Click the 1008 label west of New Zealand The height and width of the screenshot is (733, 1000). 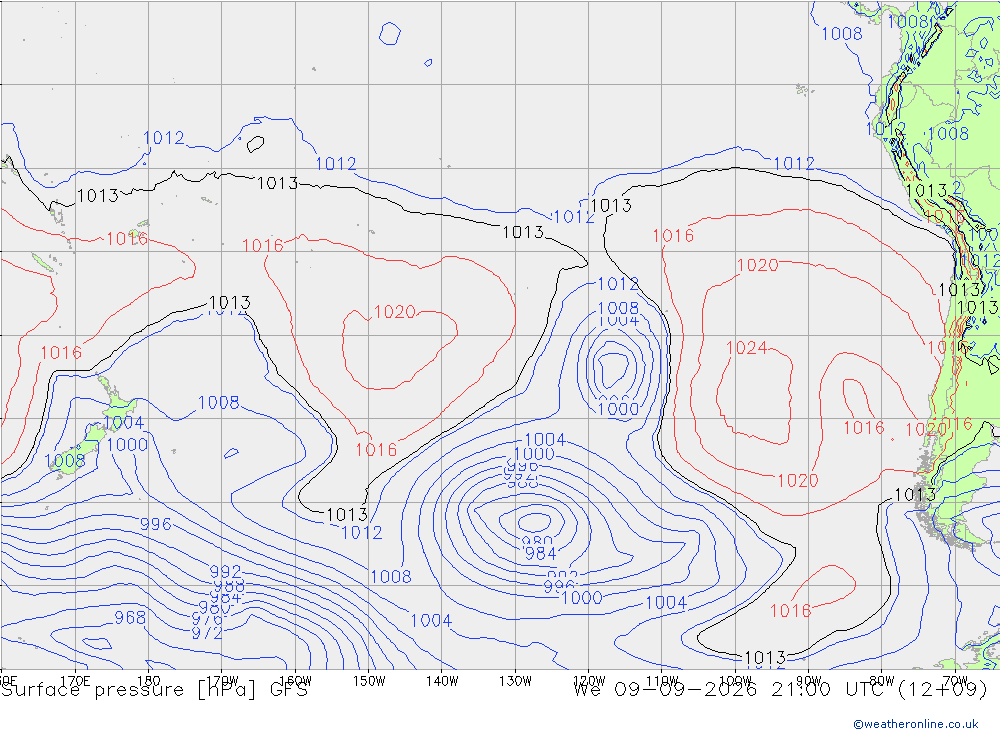coord(64,461)
